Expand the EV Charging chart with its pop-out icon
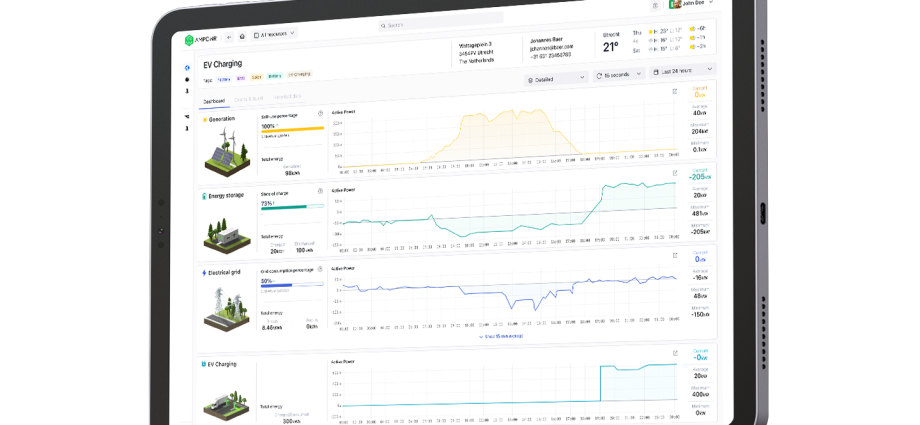Screen dimensions: 920x425 pos(675,354)
